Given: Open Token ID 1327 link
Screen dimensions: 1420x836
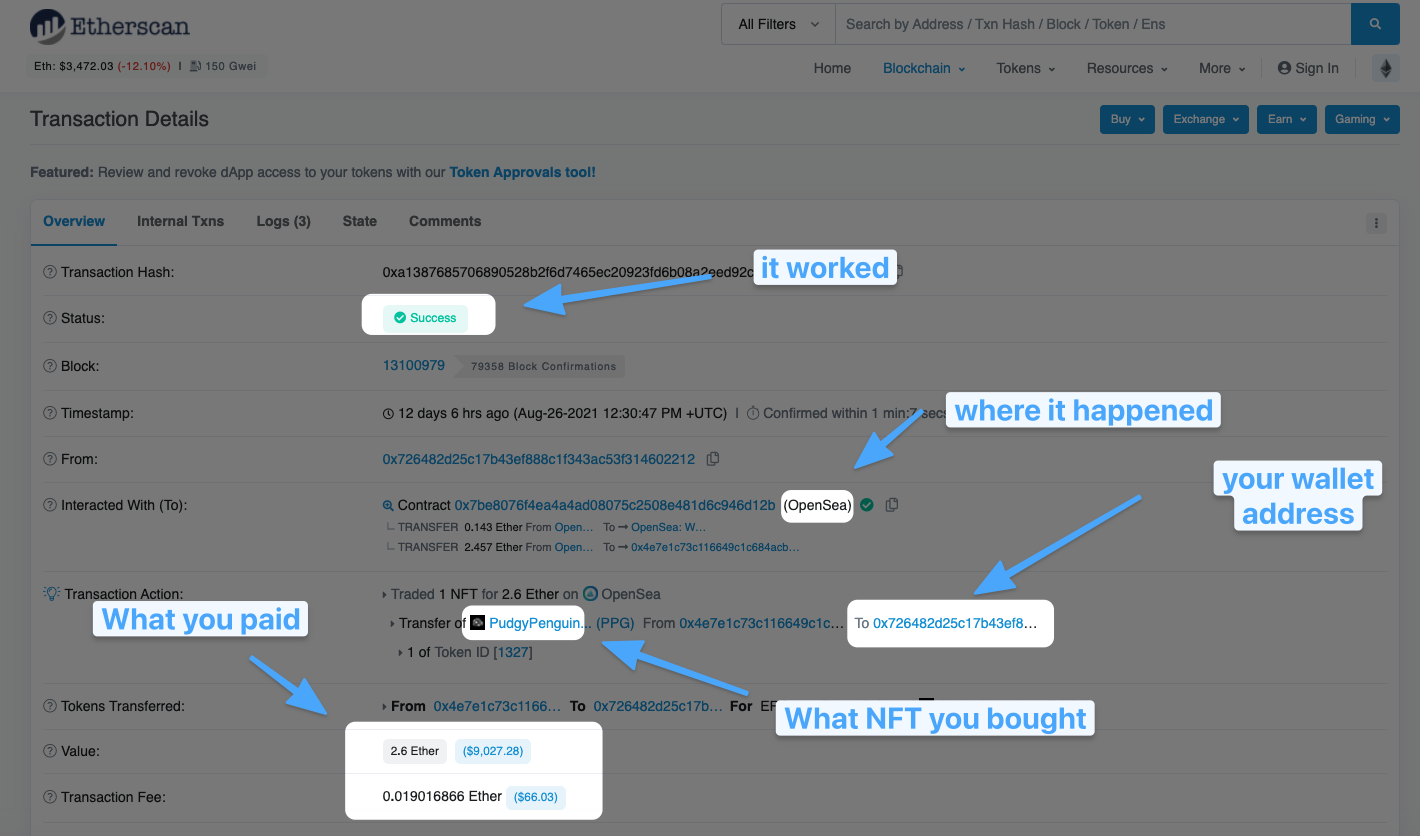Looking at the screenshot, I should [x=513, y=652].
